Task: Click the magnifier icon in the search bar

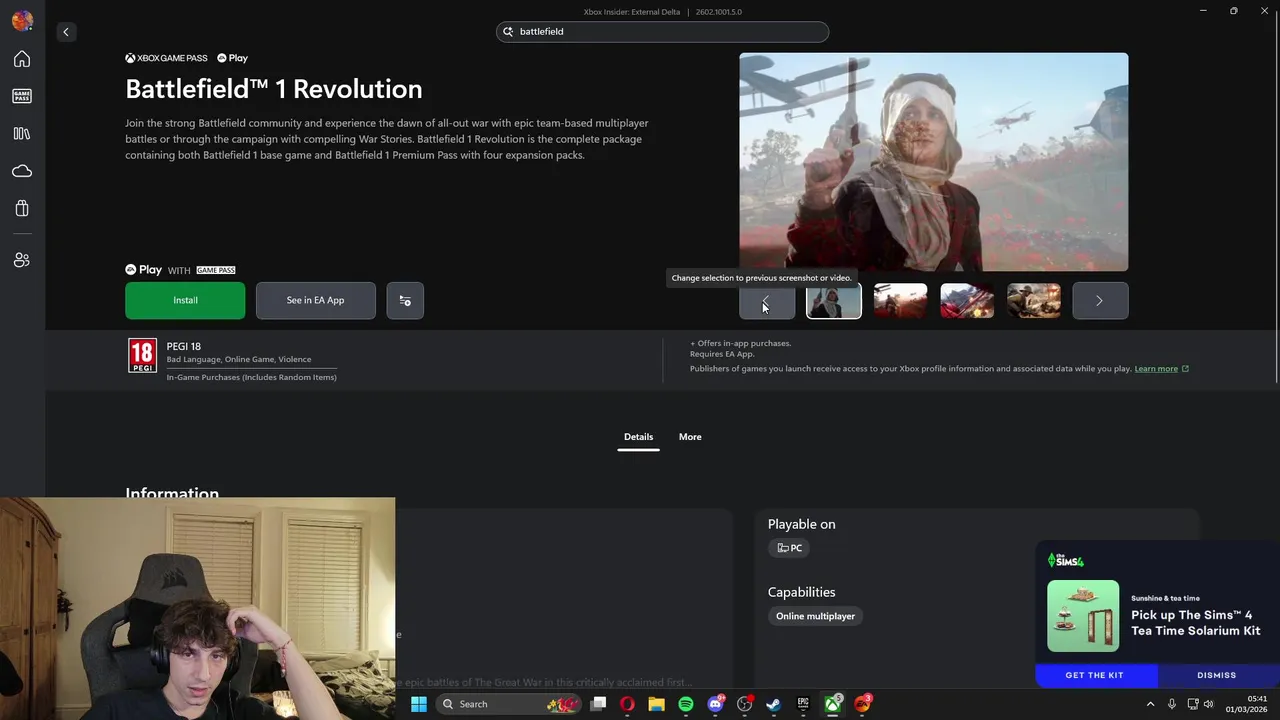Action: 508,32
